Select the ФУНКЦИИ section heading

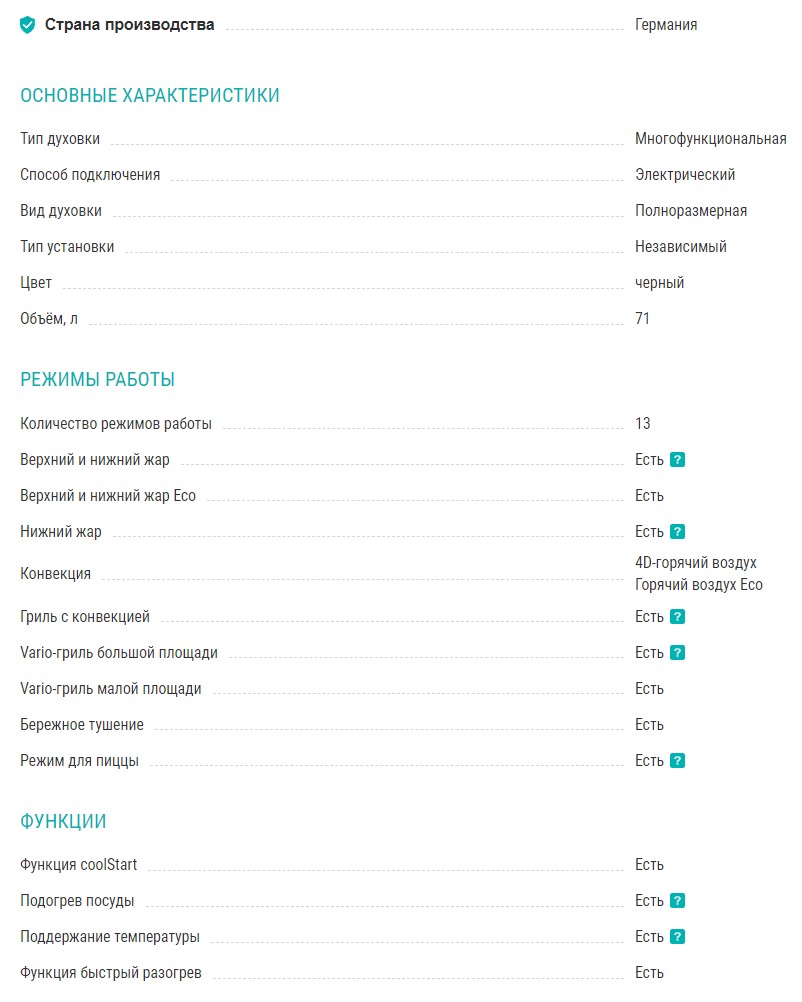tap(63, 822)
